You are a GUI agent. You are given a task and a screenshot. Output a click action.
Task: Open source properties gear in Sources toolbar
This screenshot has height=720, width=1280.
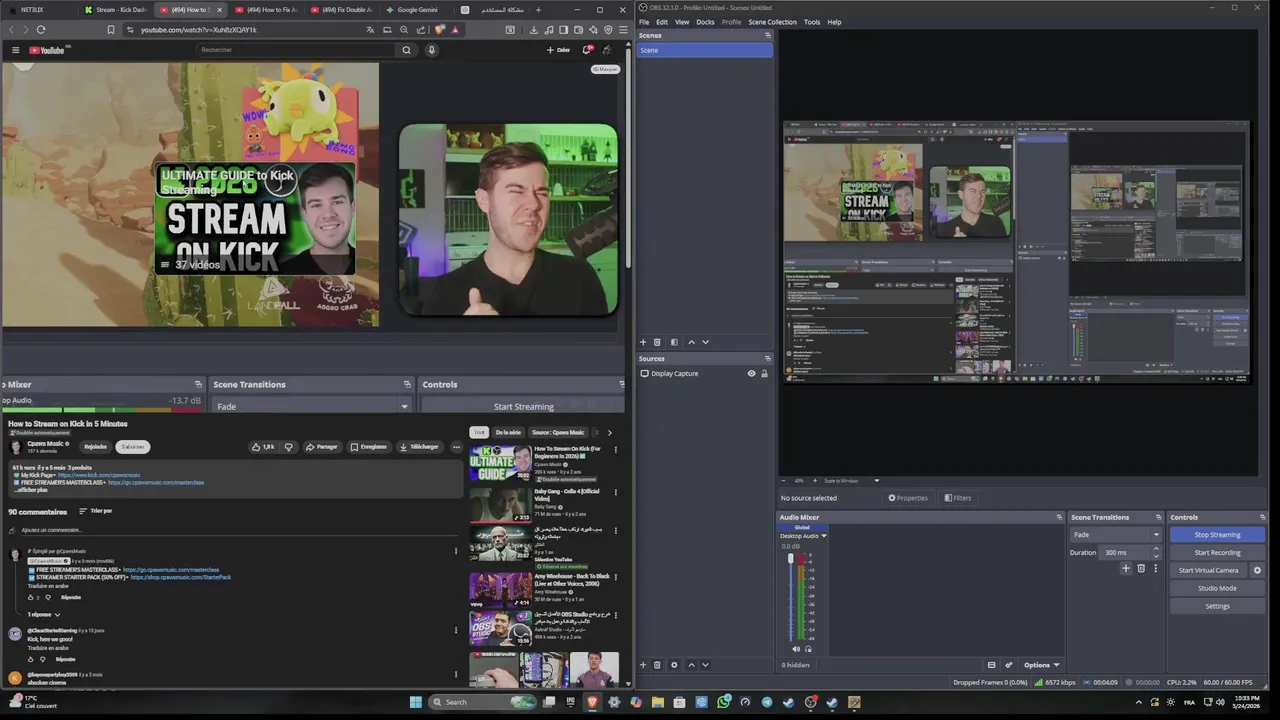(x=674, y=665)
